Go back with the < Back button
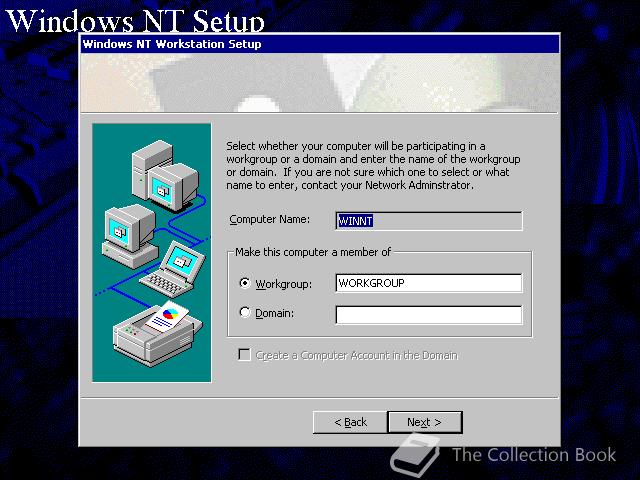 [350, 422]
